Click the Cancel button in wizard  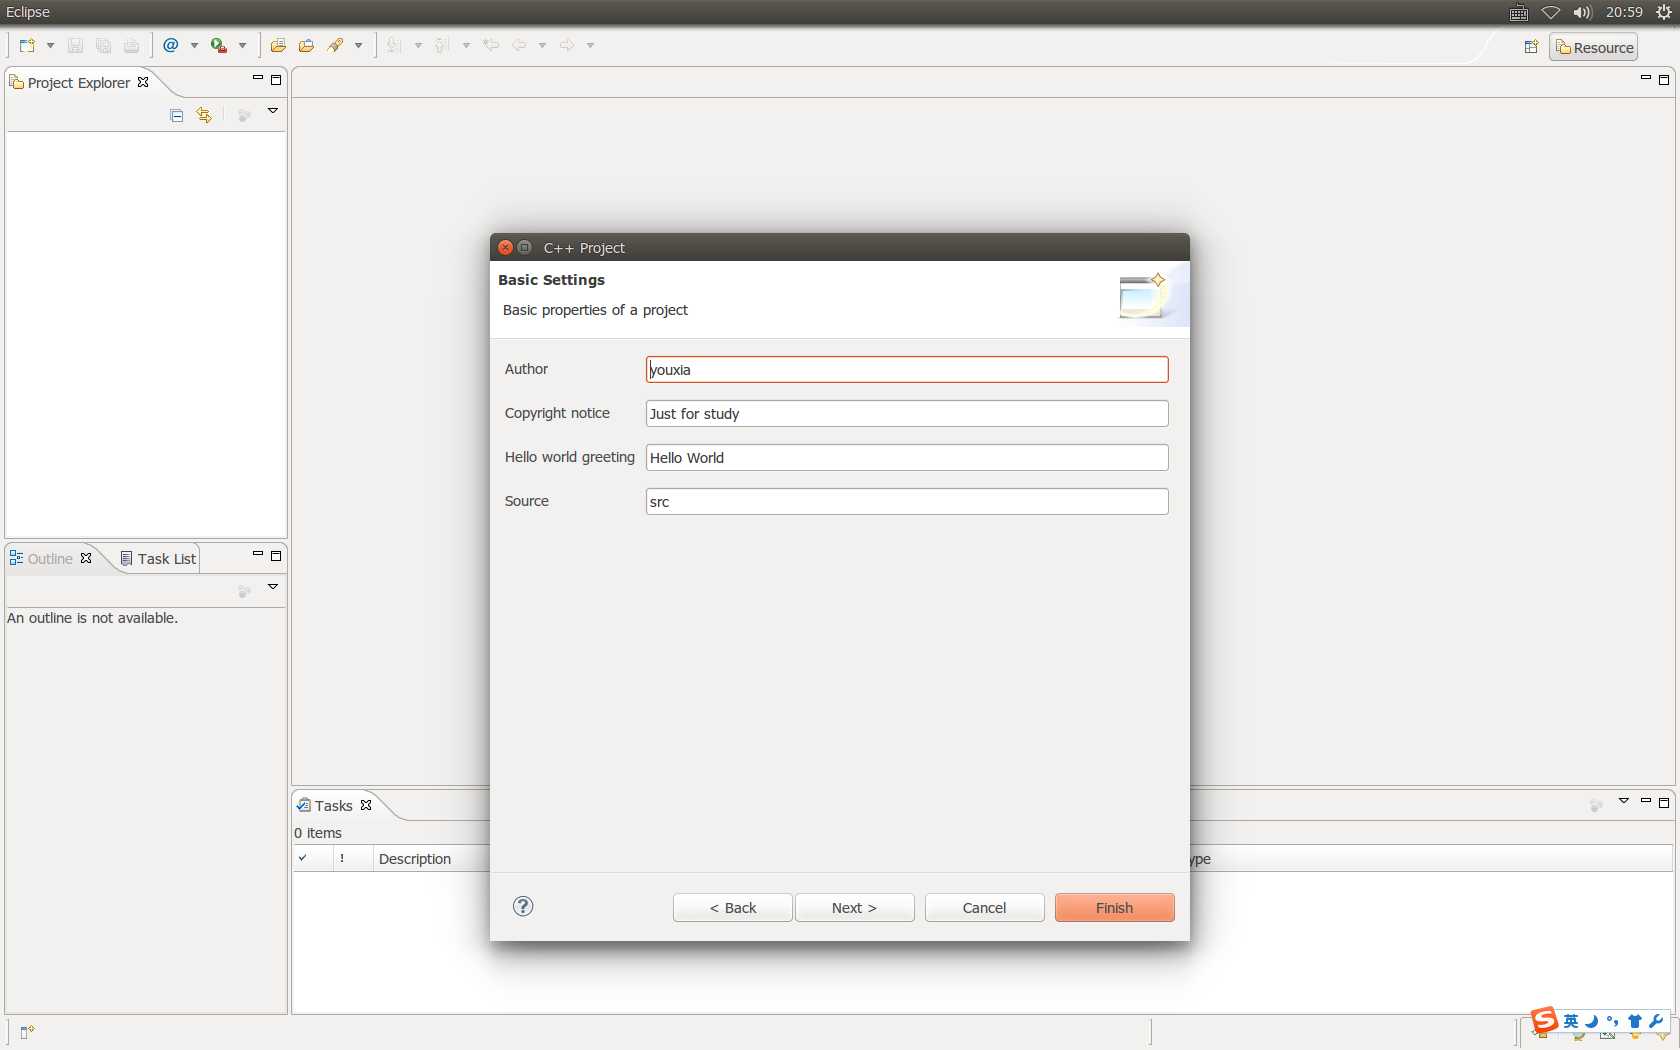point(985,908)
